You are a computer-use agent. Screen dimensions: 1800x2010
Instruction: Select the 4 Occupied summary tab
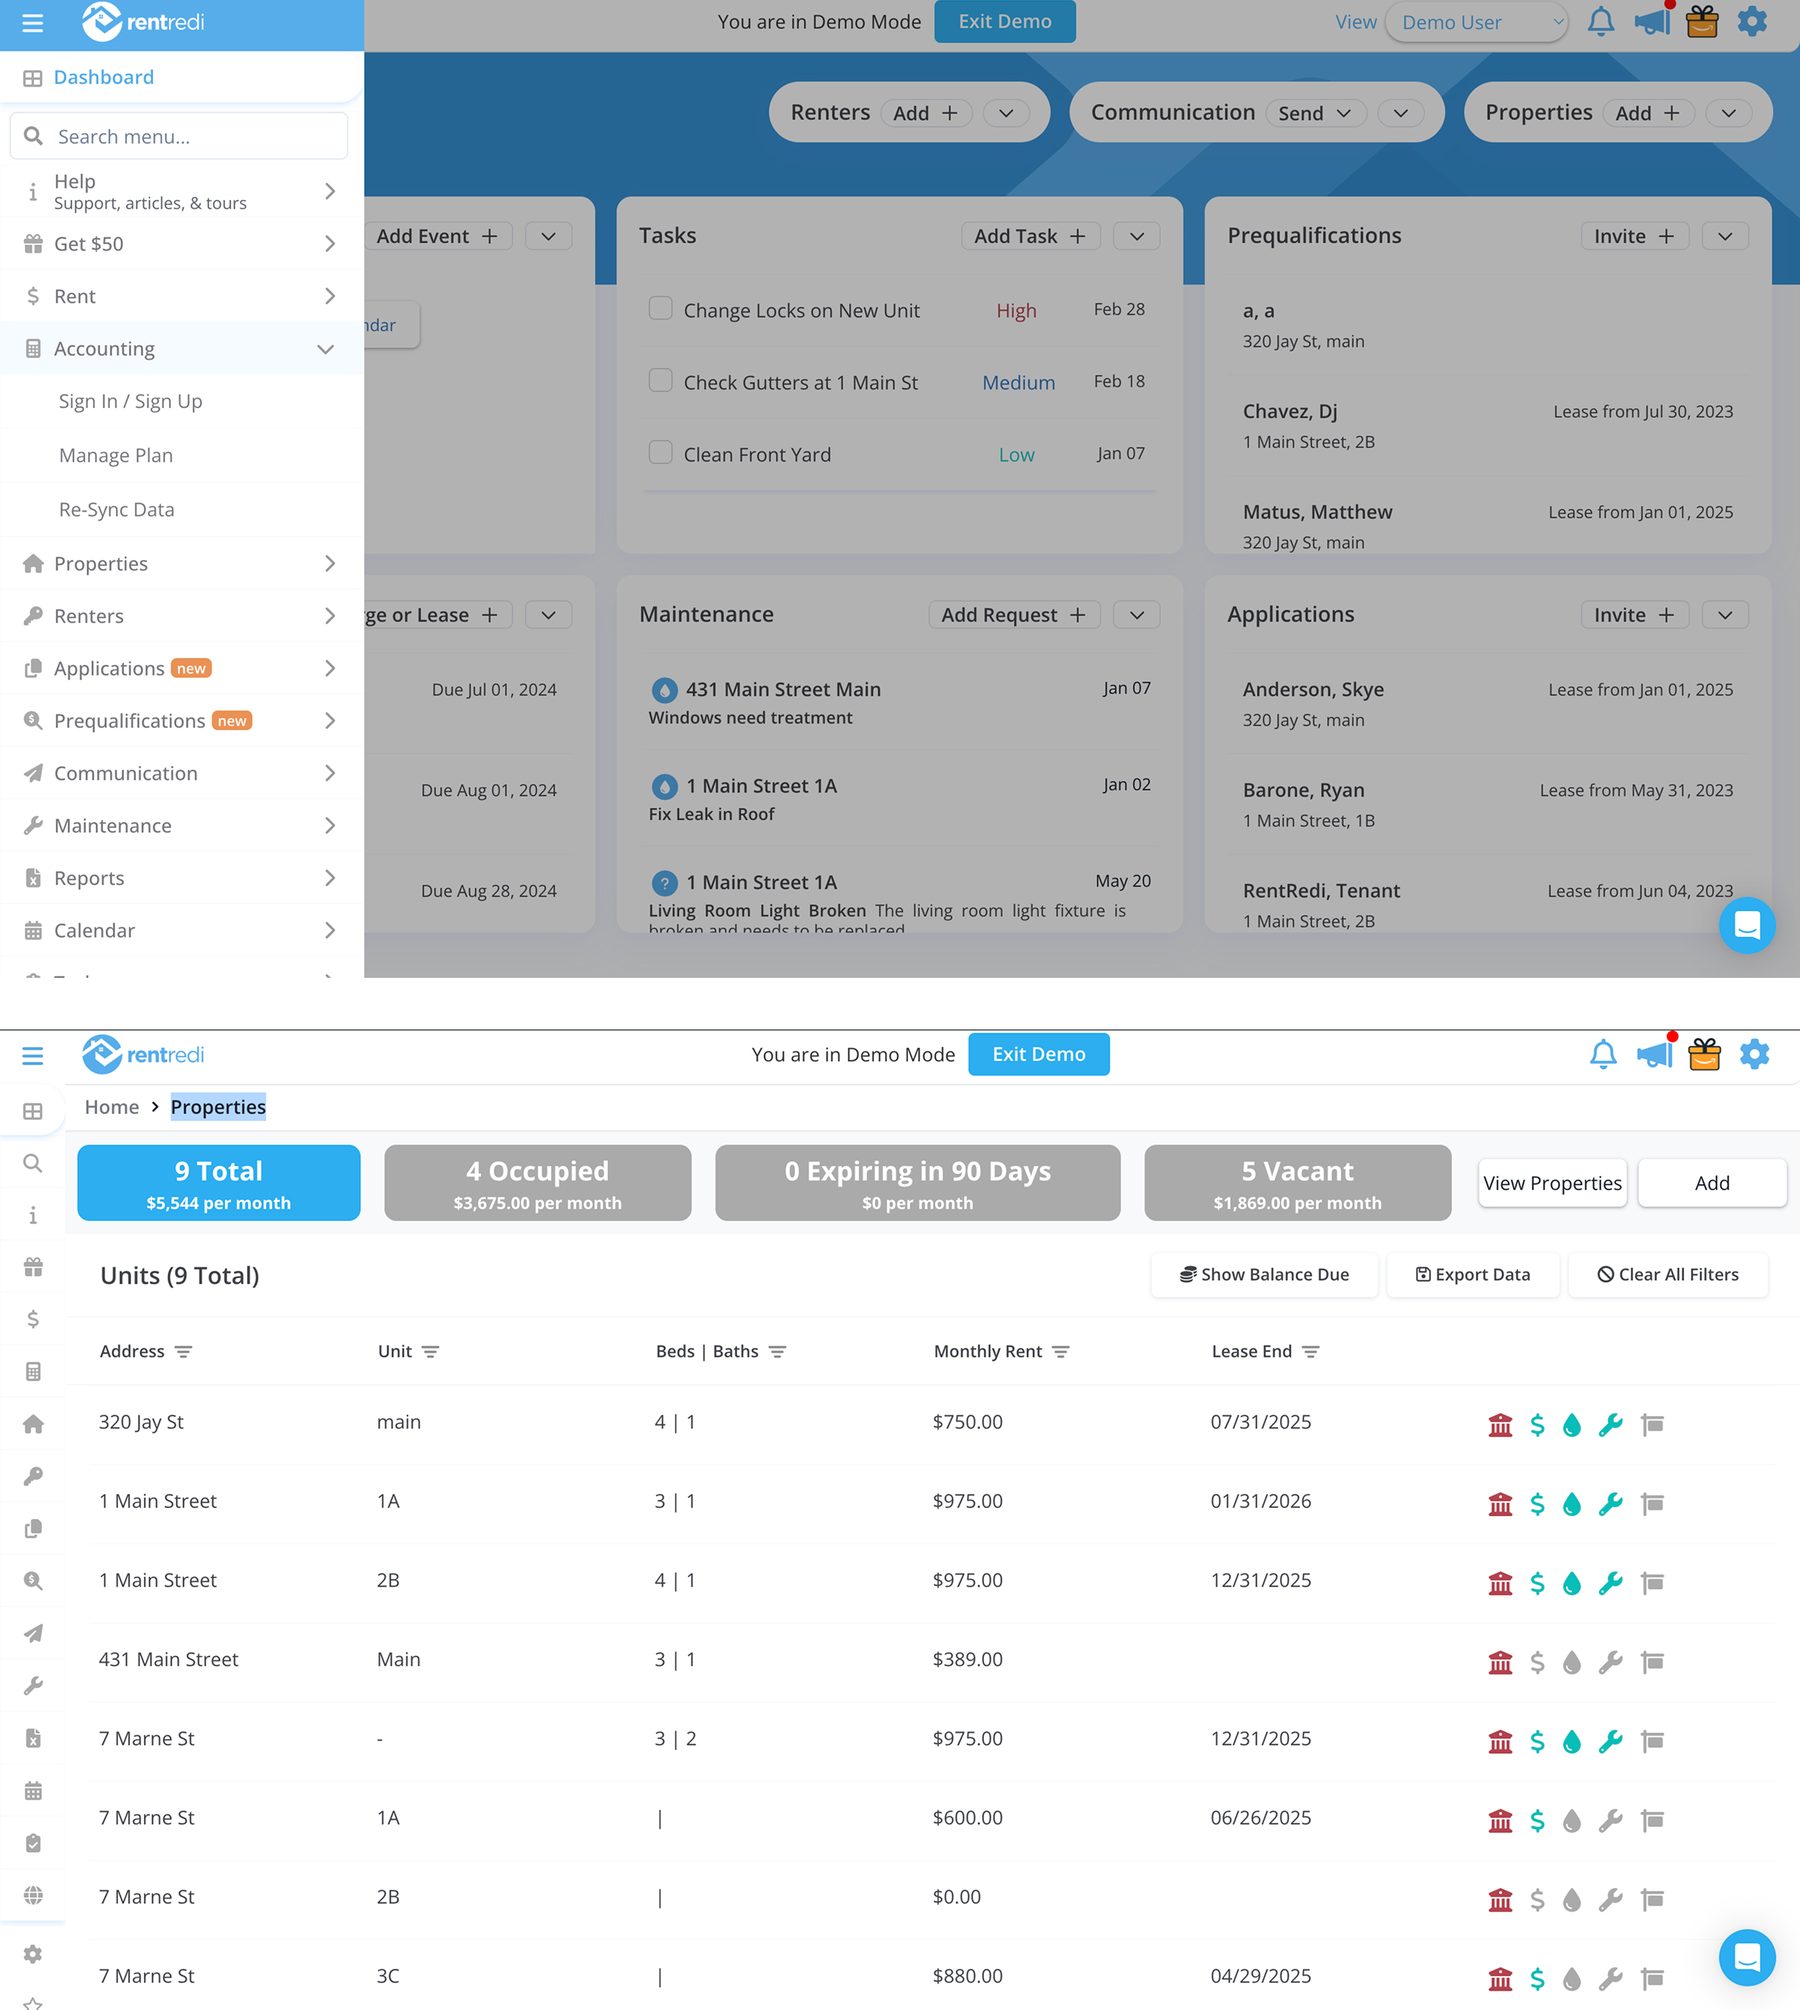pyautogui.click(x=537, y=1183)
